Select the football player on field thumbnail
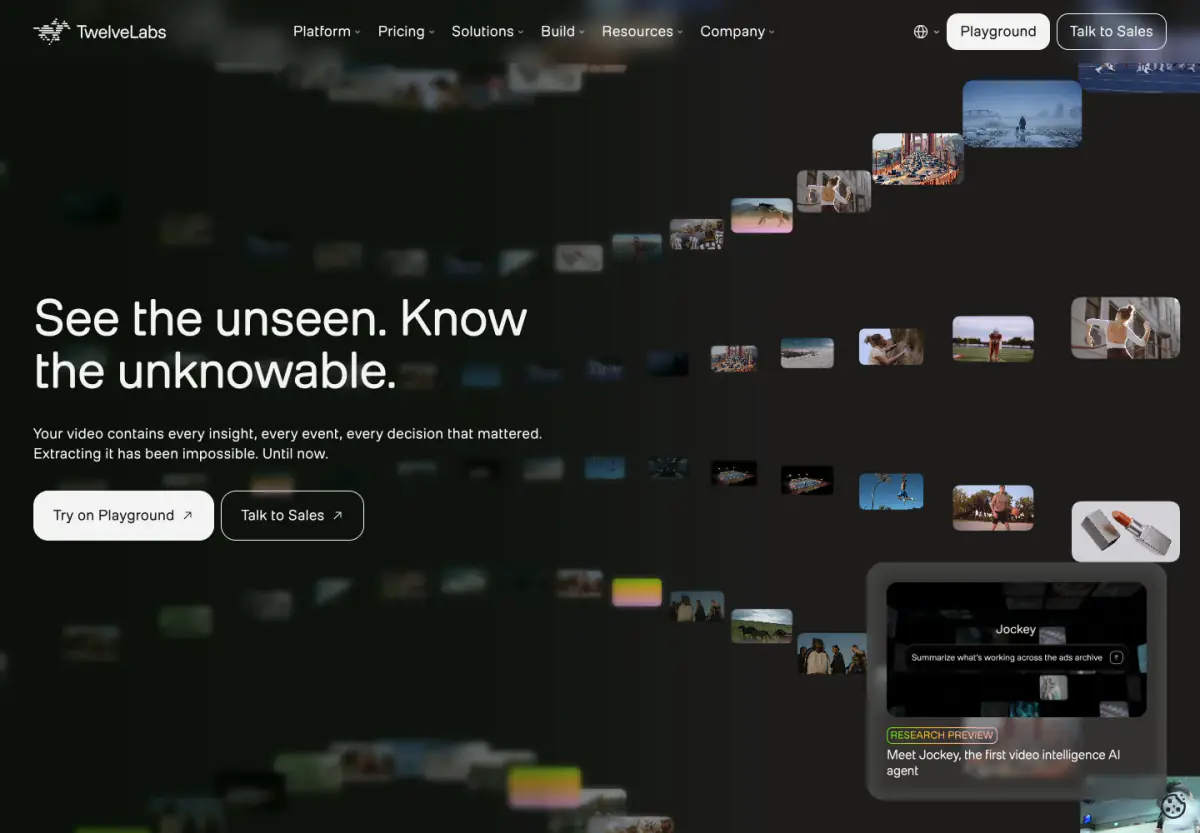 tap(993, 339)
